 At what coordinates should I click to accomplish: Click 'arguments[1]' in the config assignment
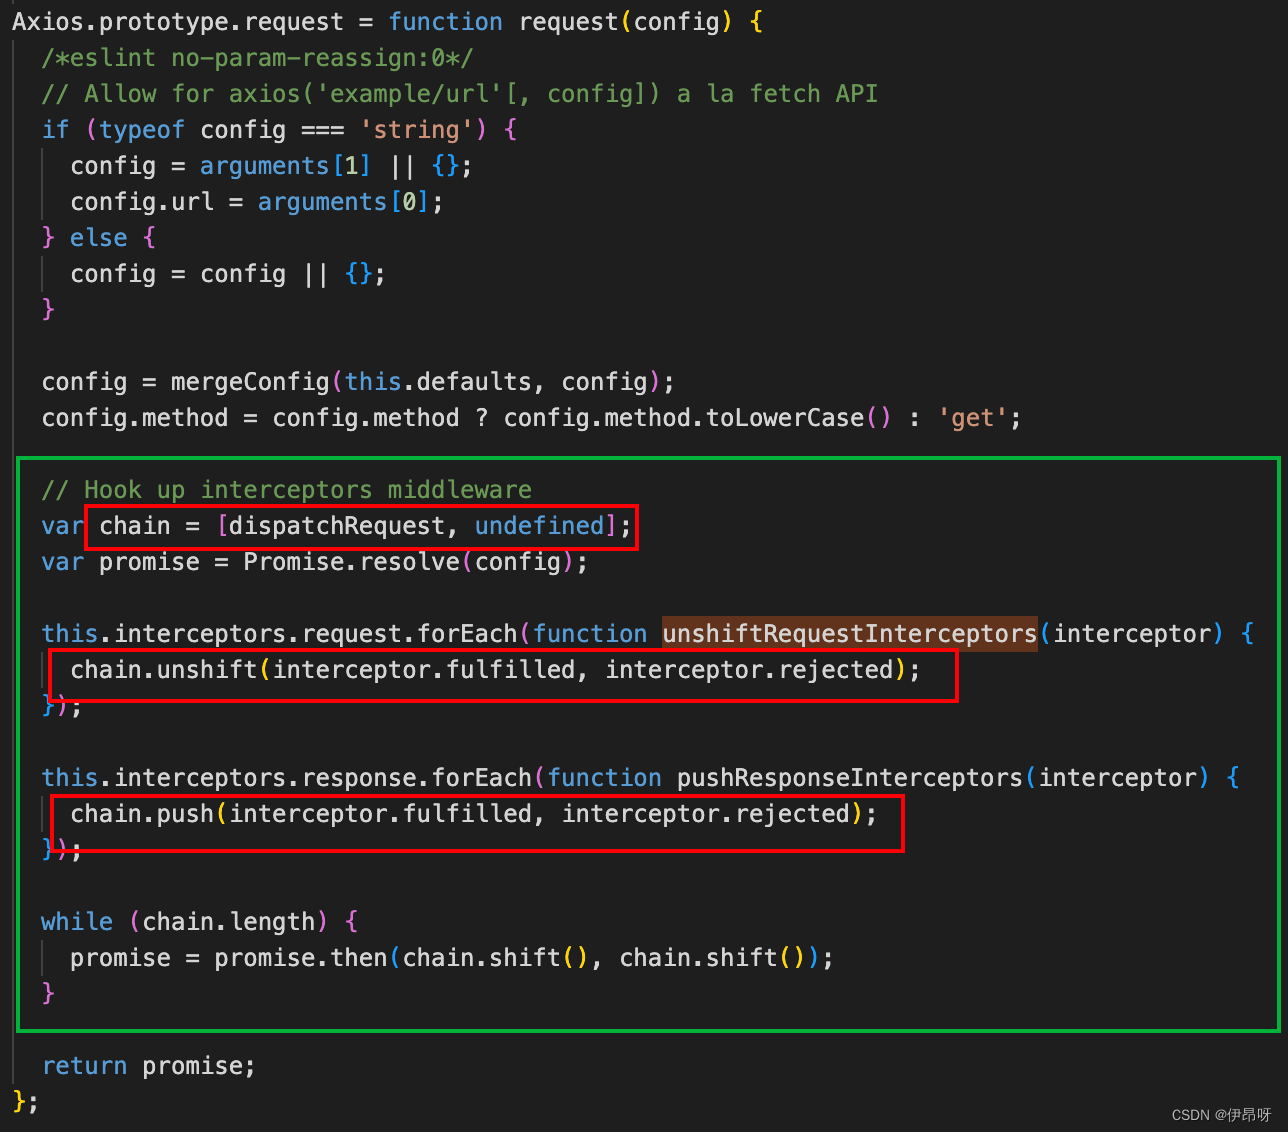(286, 166)
